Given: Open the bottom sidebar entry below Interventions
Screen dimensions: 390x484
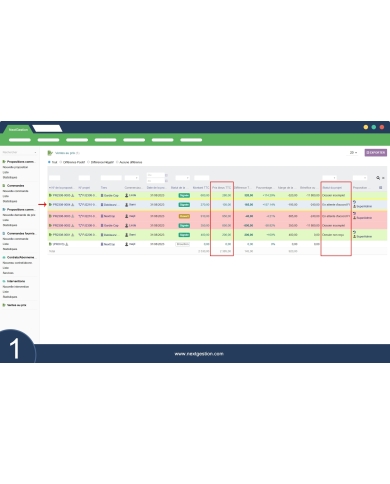Looking at the screenshot, I should [16, 305].
